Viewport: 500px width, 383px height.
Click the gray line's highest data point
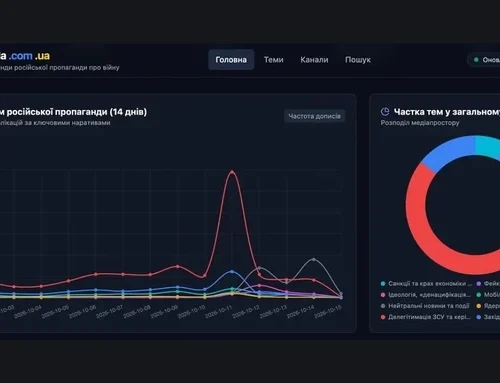[x=314, y=259]
